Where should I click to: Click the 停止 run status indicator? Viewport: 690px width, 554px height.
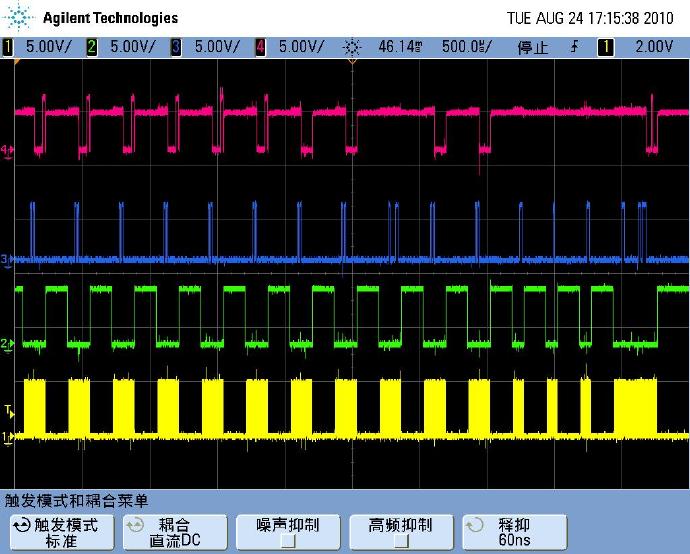point(532,47)
